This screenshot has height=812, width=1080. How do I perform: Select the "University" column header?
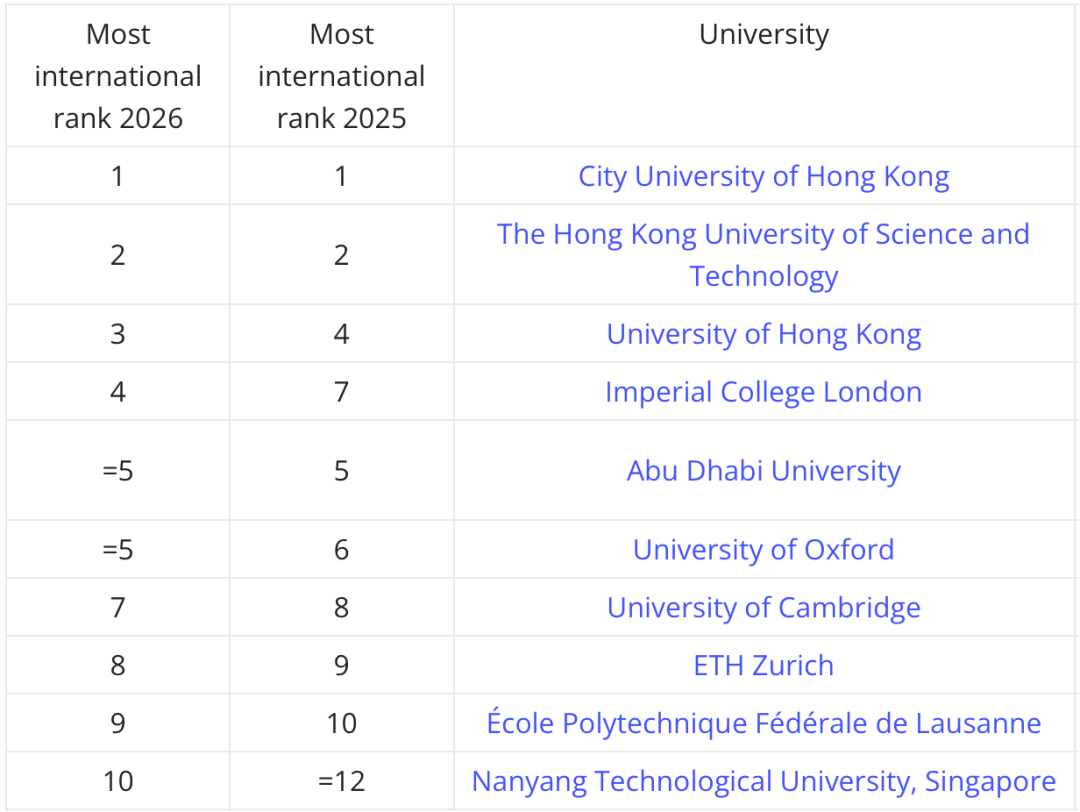[x=763, y=35]
